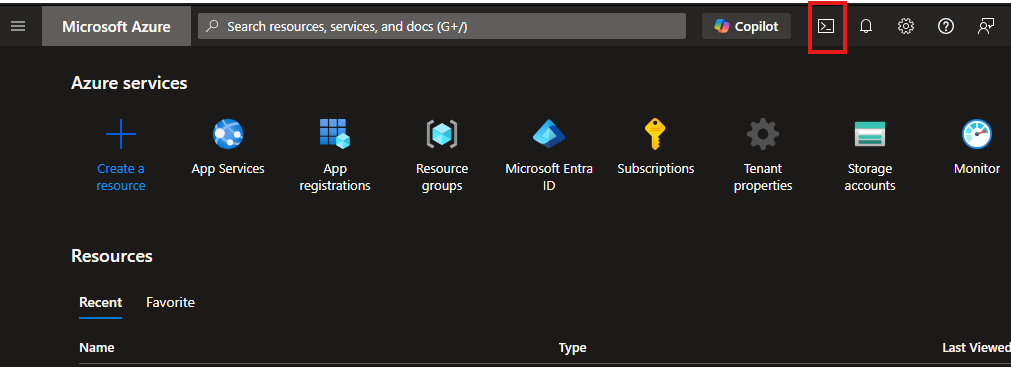Click the Copilot button
Image resolution: width=1011 pixels, height=367 pixels.
pos(746,26)
